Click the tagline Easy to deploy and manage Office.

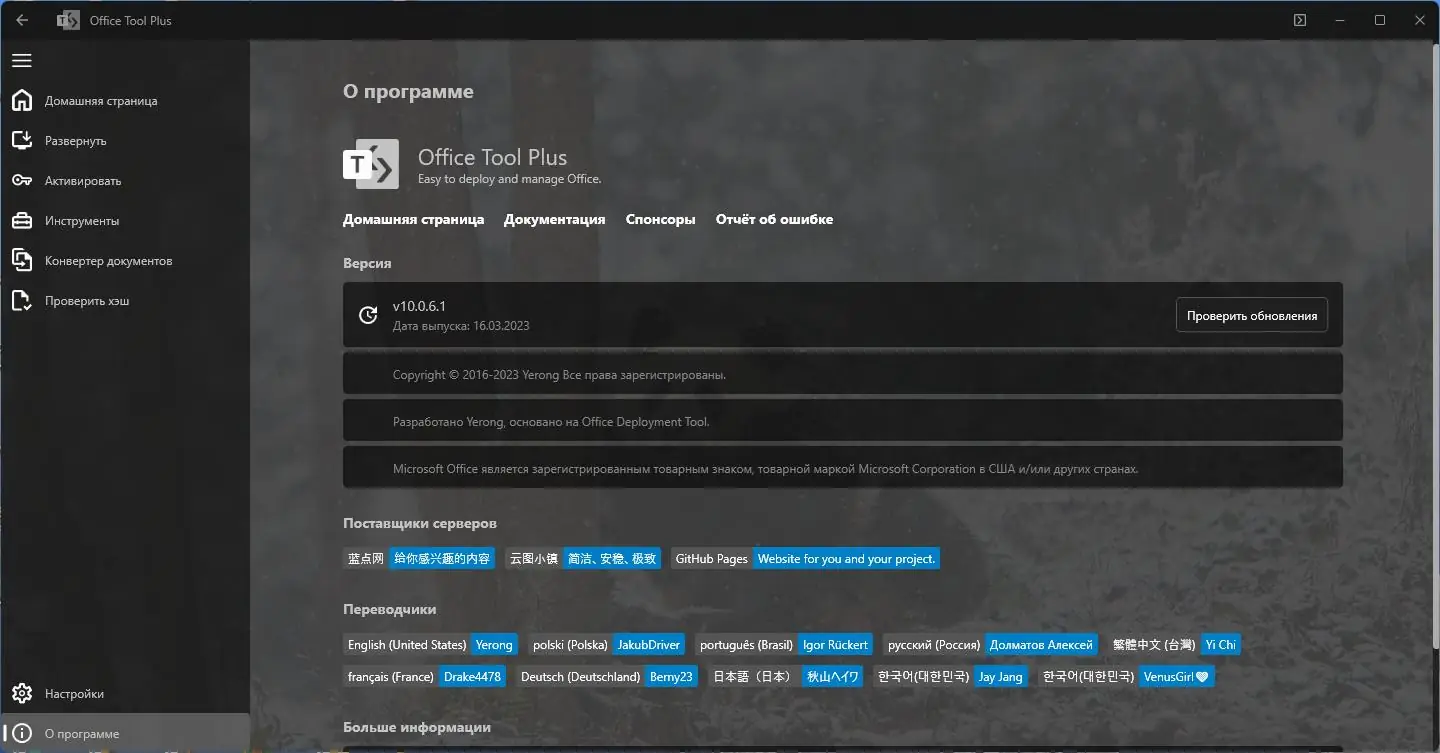(x=509, y=179)
